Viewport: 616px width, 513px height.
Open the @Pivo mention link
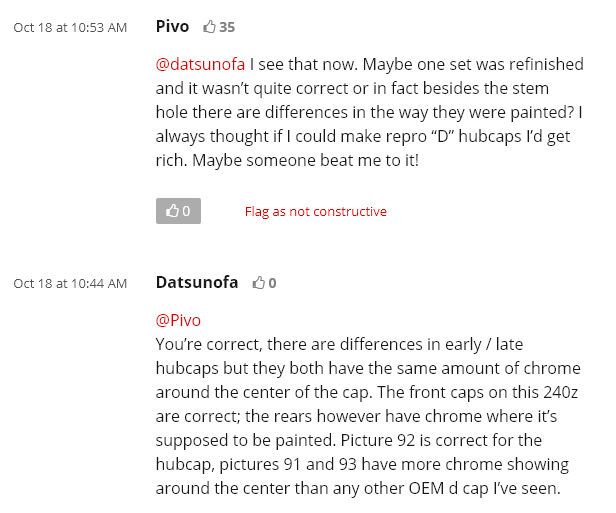178,320
